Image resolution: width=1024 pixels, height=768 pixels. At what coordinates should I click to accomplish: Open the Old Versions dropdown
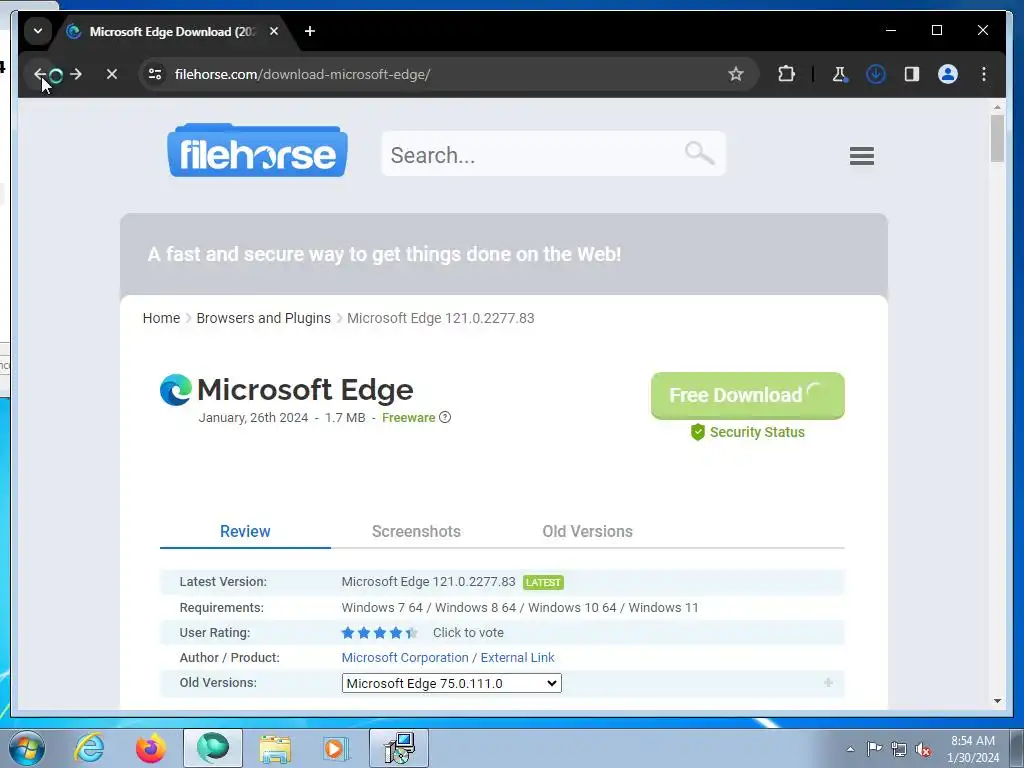pyautogui.click(x=451, y=683)
